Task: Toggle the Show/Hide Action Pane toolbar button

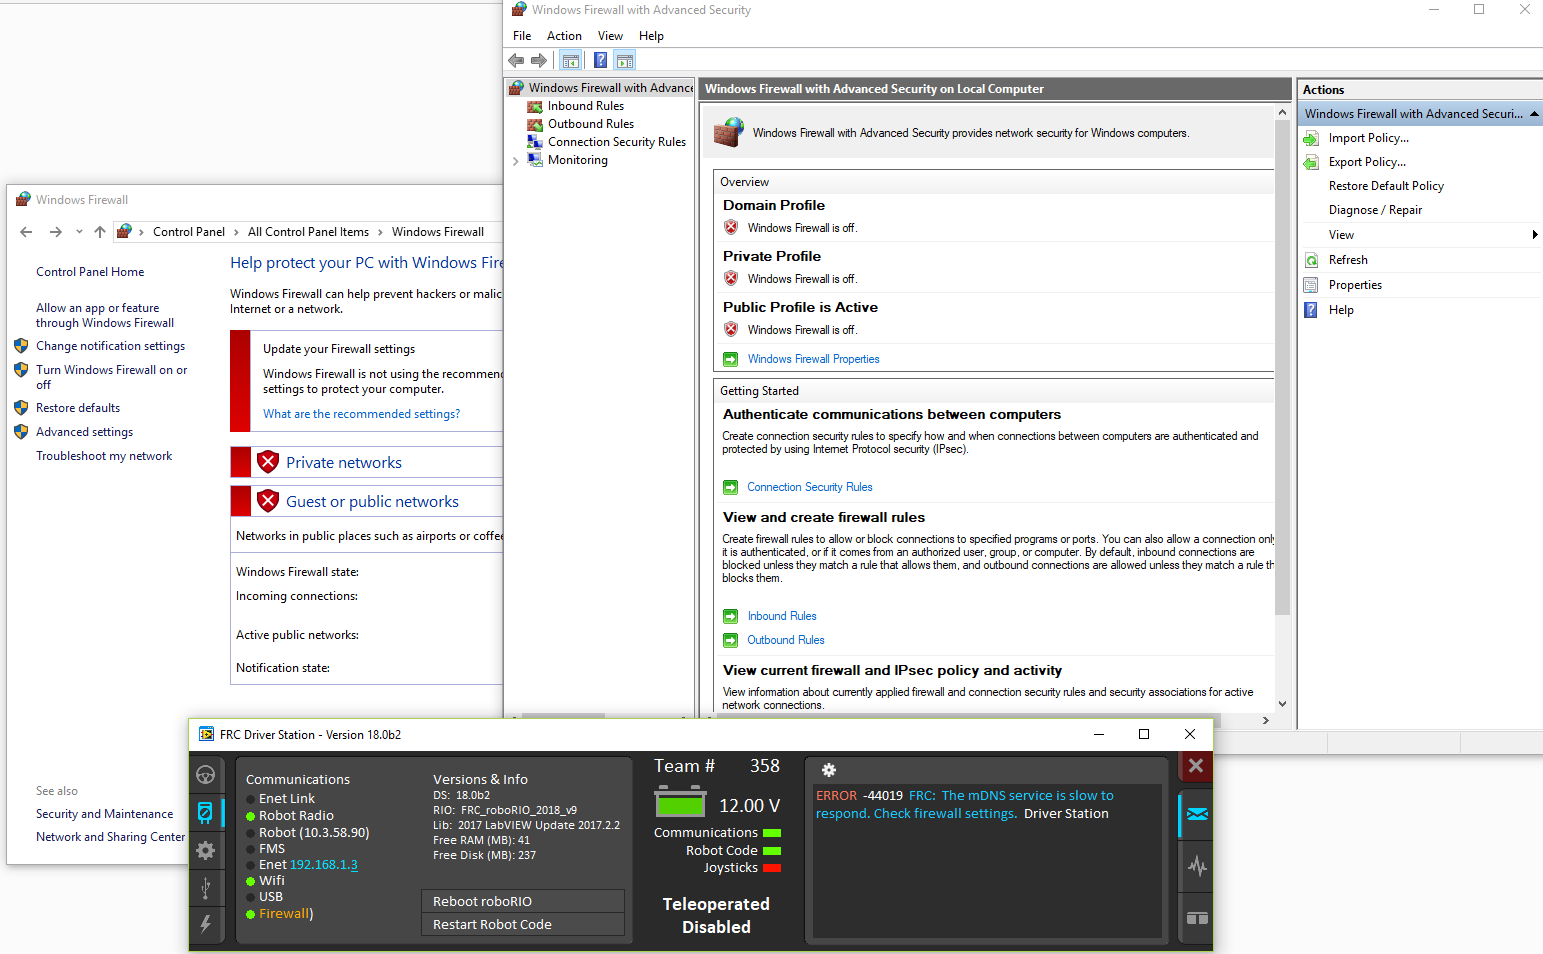Action: (625, 60)
